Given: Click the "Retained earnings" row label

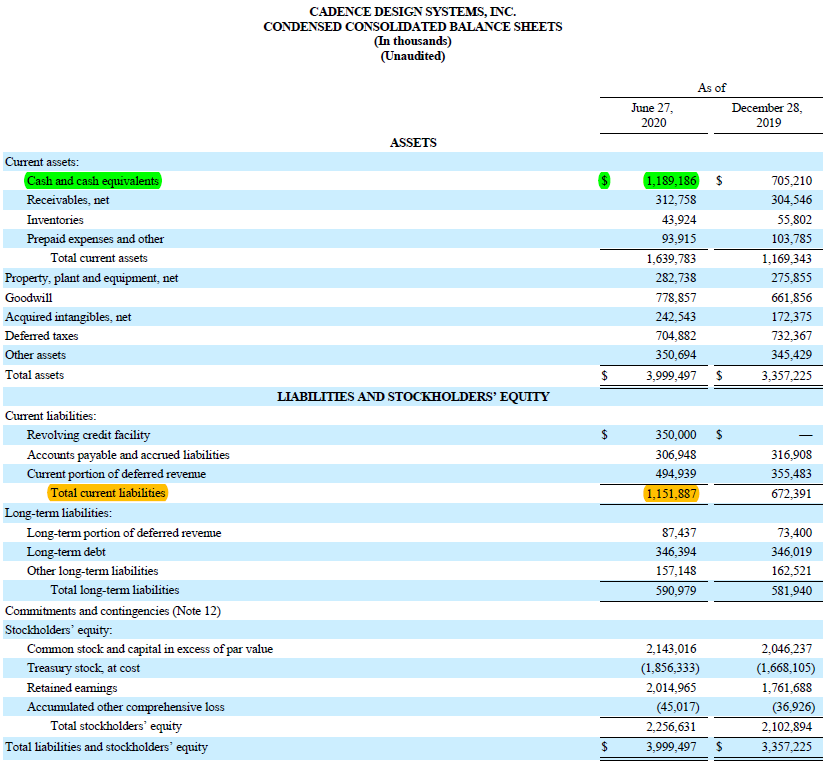Looking at the screenshot, I should click(72, 688).
